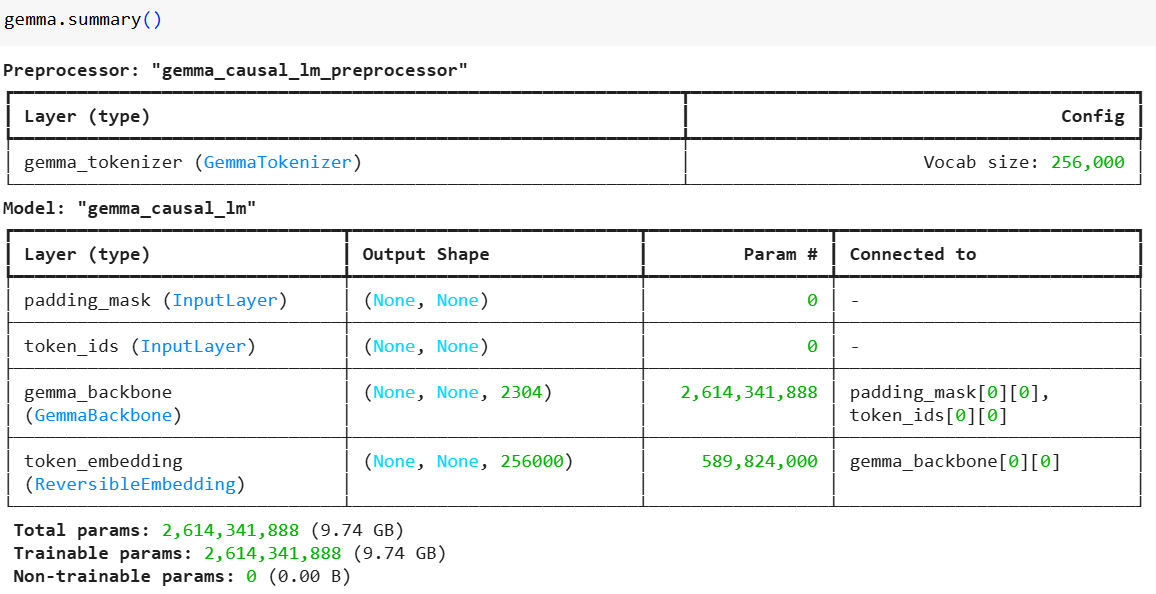Select the Total params summary line
This screenshot has width=1156, height=594.
209,531
